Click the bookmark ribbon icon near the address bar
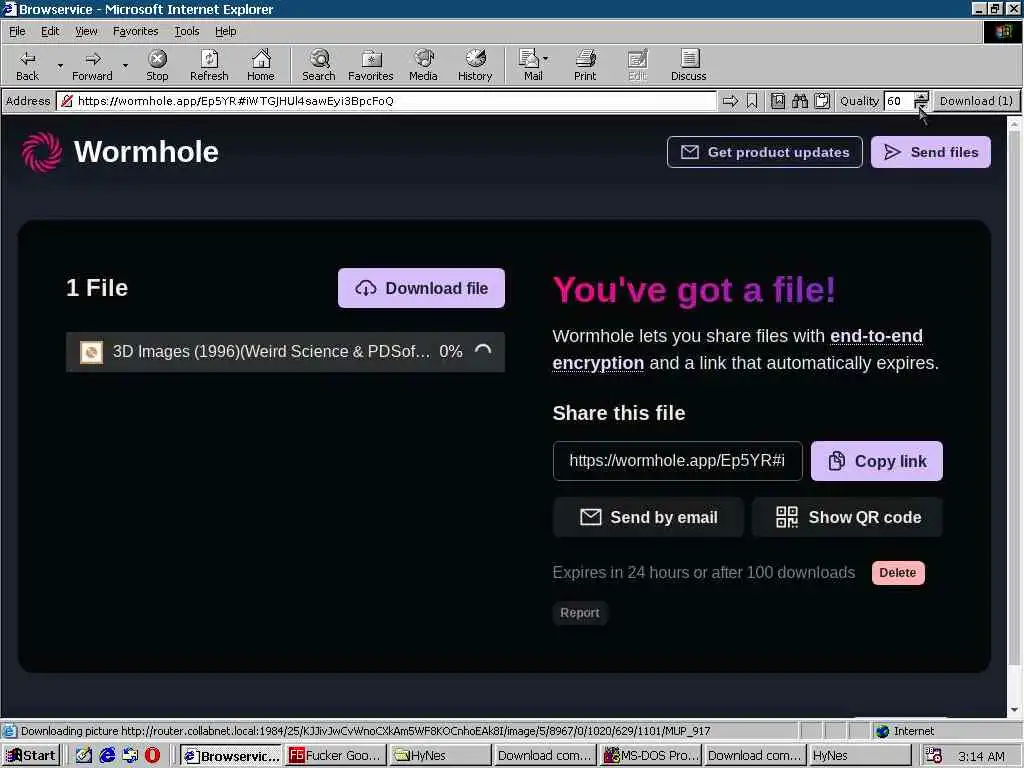This screenshot has height=768, width=1024. [752, 101]
